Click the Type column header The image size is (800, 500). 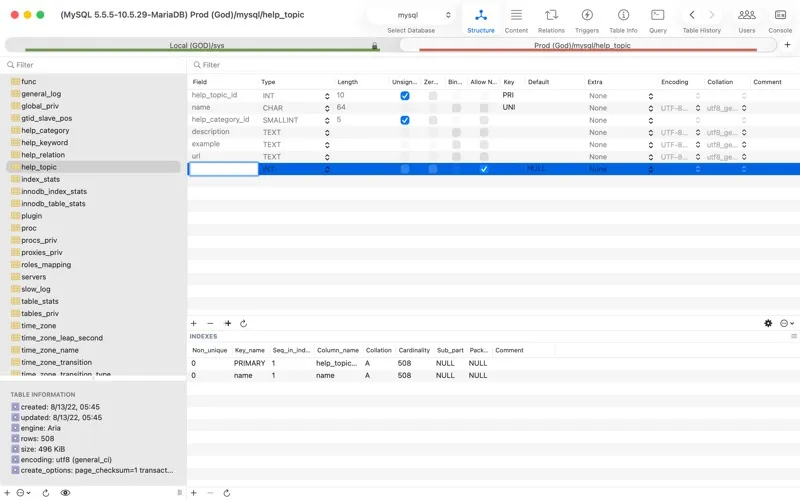(x=295, y=82)
